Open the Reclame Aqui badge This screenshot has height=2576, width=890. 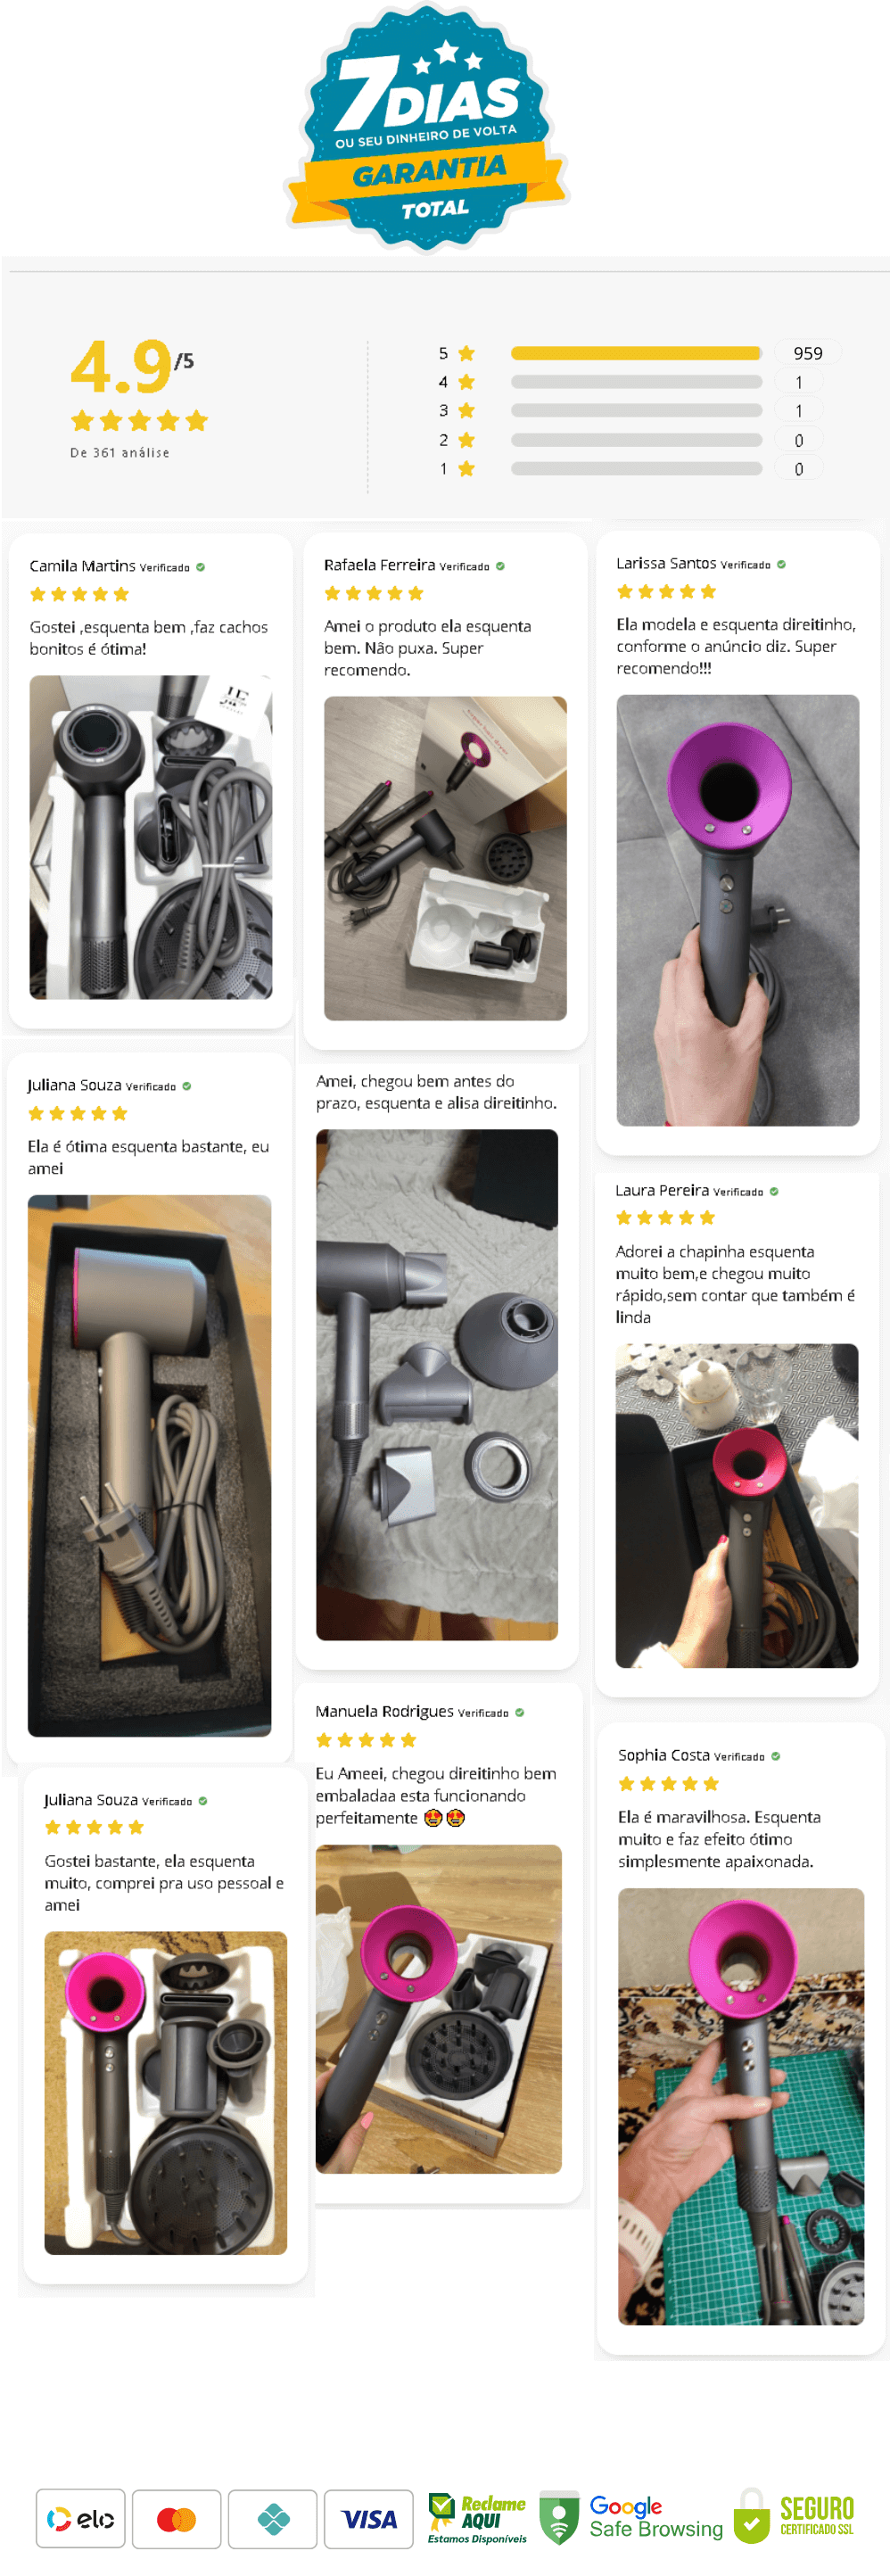click(x=477, y=2517)
